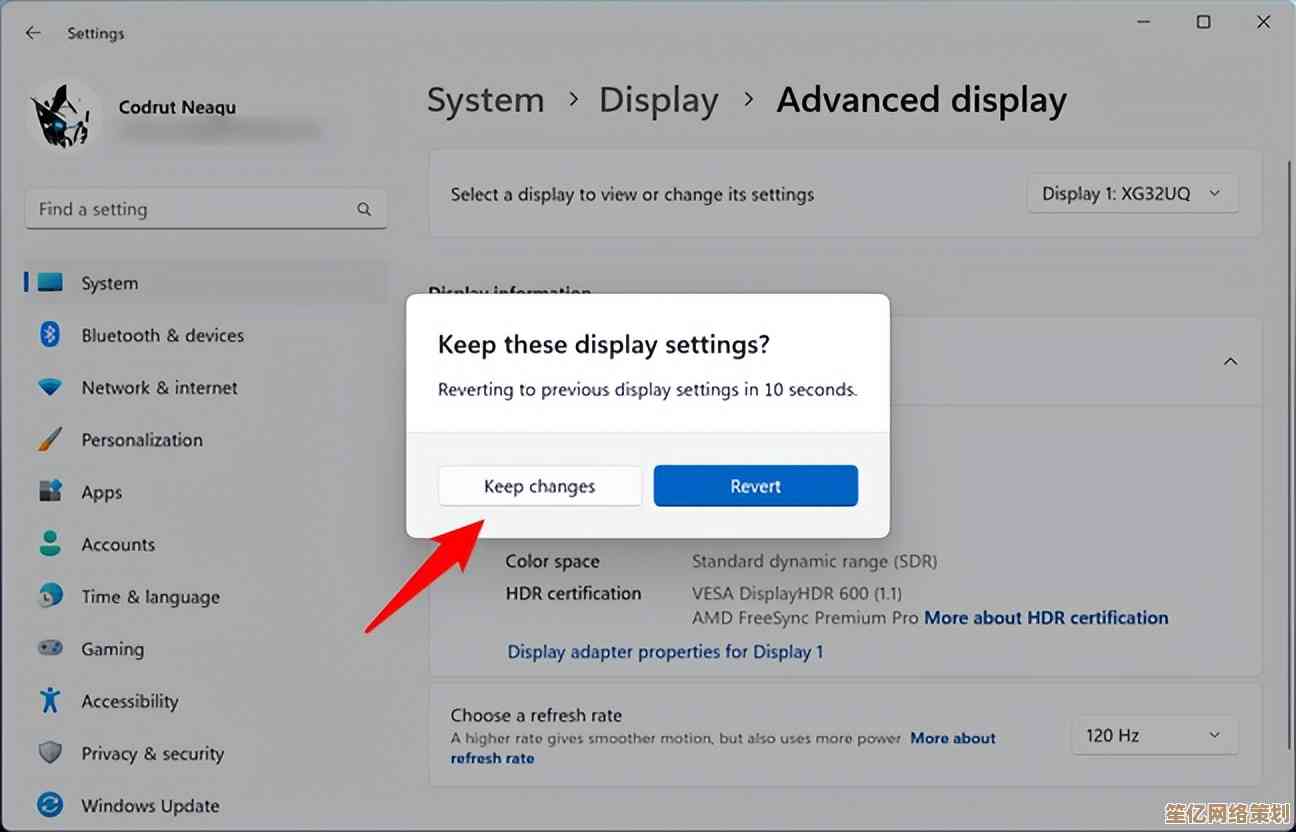Click the Revert button
Viewport: 1296px width, 832px height.
(x=755, y=486)
